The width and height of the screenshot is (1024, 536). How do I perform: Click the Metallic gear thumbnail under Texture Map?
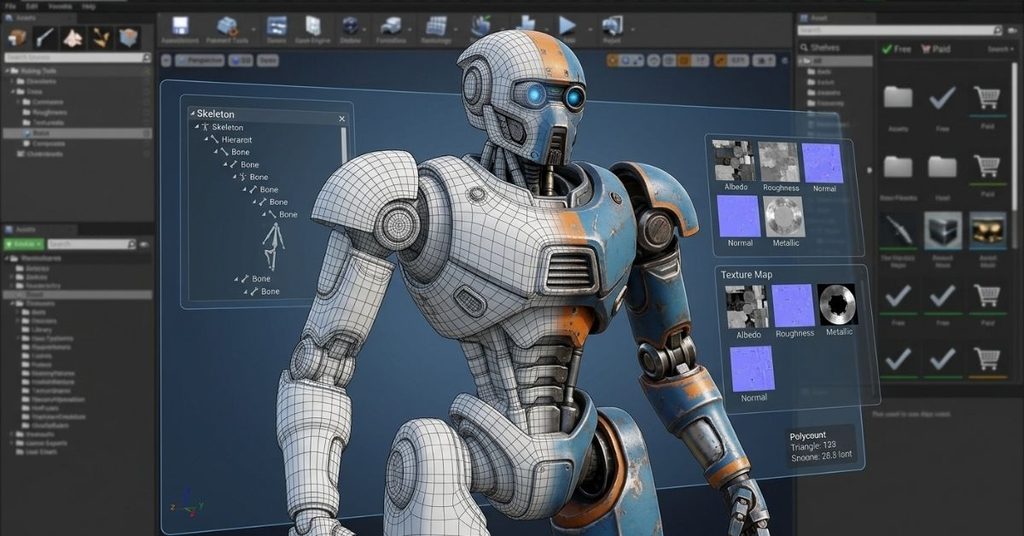point(837,304)
